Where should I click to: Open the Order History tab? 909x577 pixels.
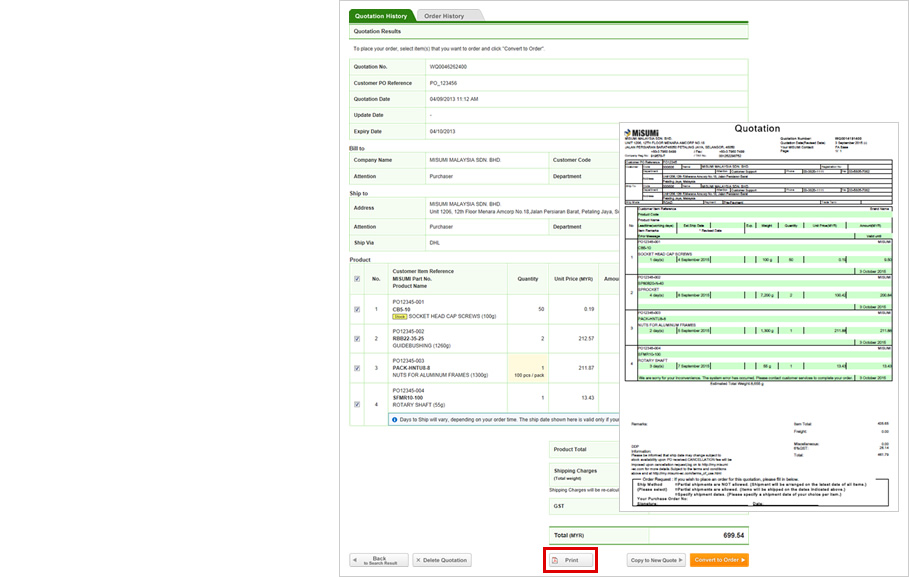[x=444, y=16]
